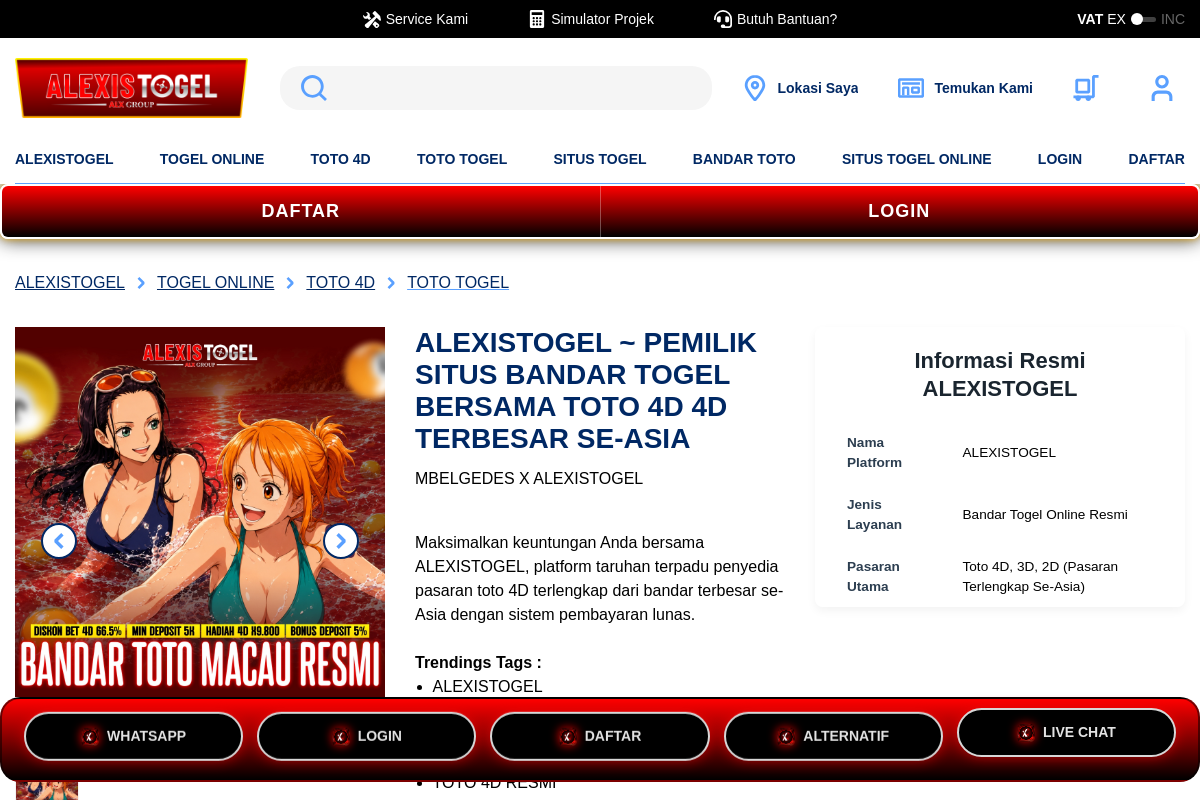Click the search magnifier icon
This screenshot has width=1200, height=800.
point(314,88)
